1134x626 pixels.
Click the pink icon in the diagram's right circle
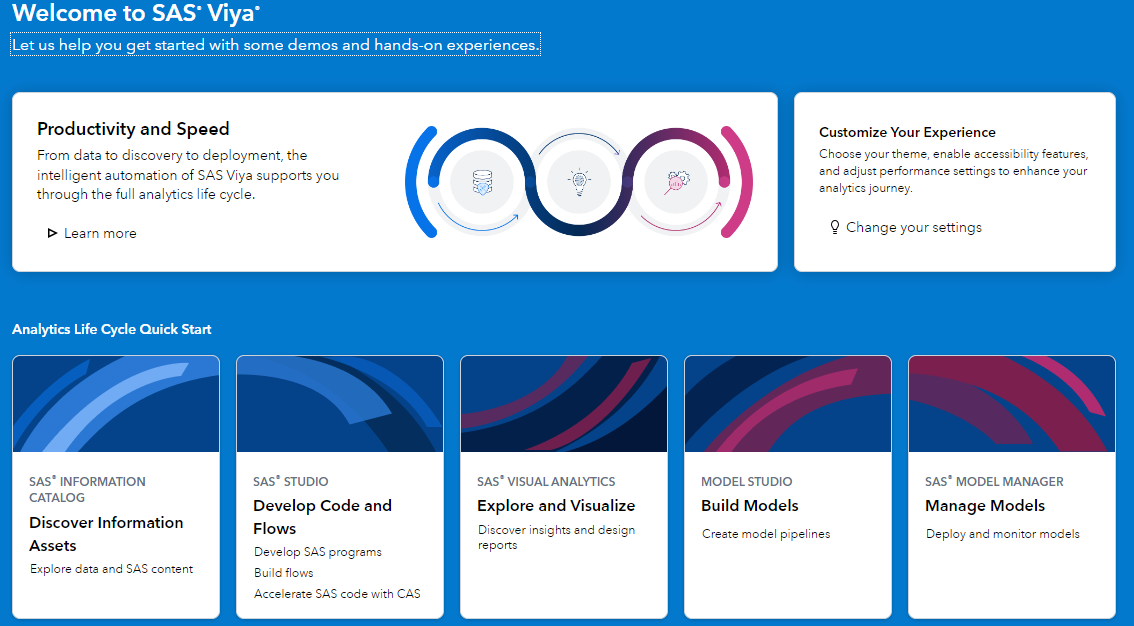(677, 182)
